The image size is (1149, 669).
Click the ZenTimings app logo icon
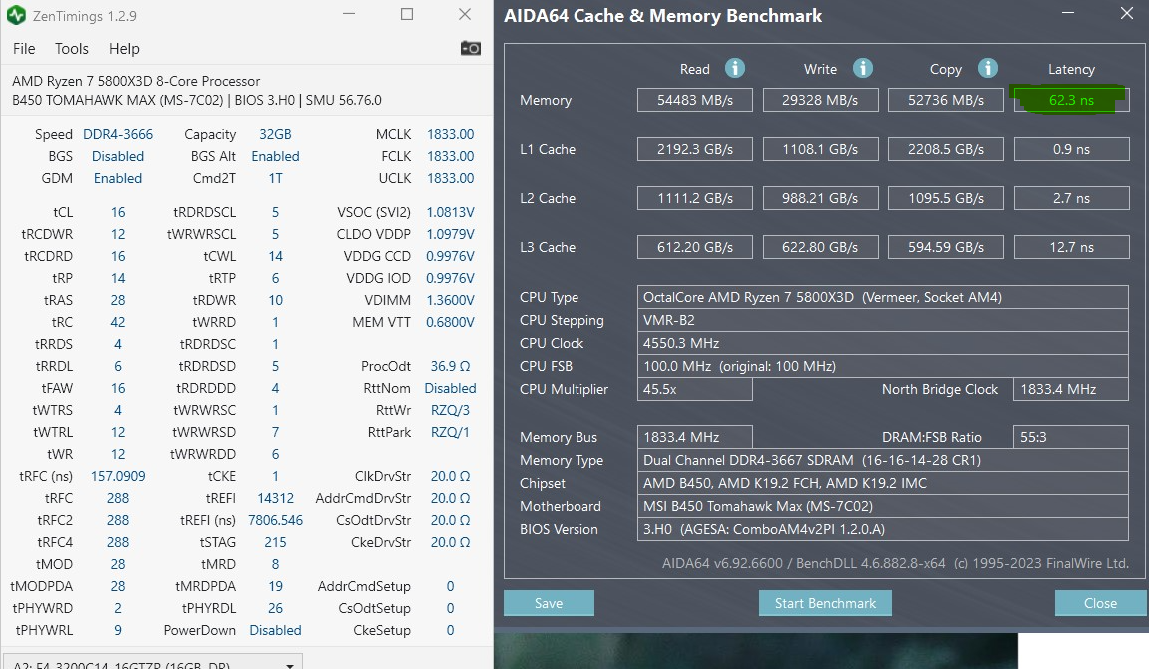point(16,15)
